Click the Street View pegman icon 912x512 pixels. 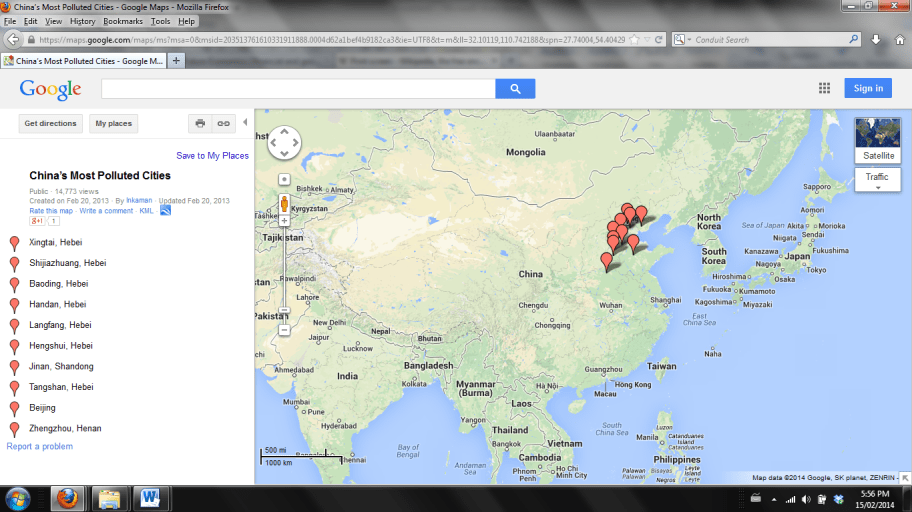point(285,204)
